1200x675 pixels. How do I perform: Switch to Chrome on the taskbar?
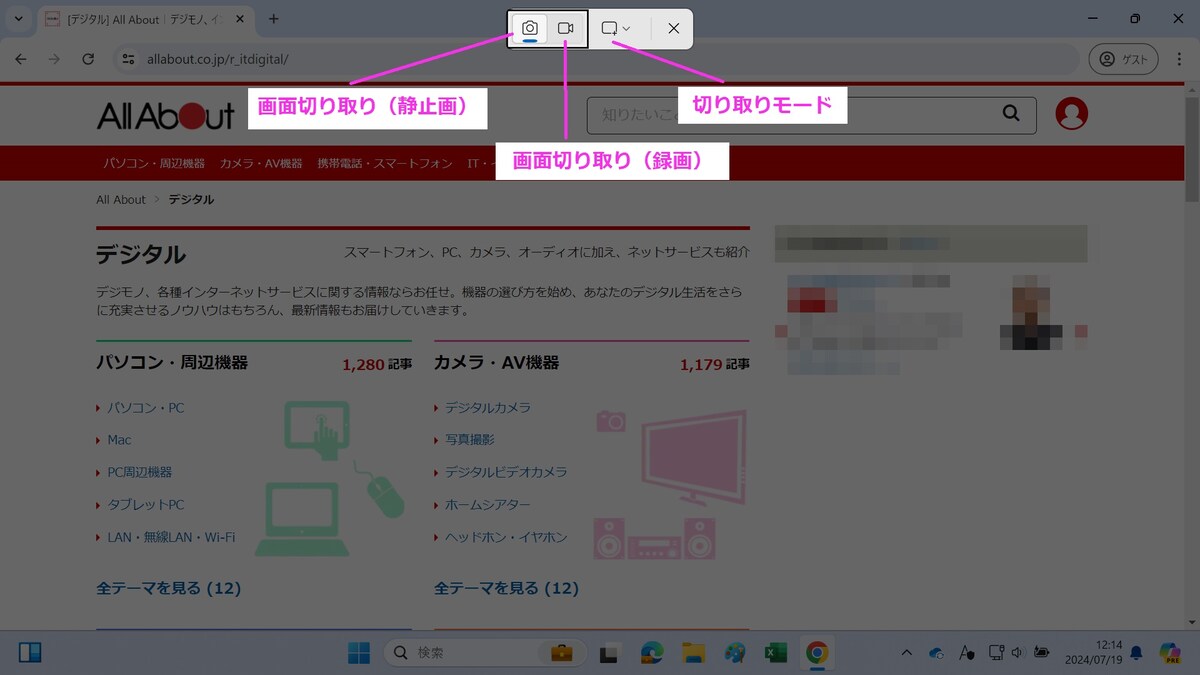tap(817, 653)
